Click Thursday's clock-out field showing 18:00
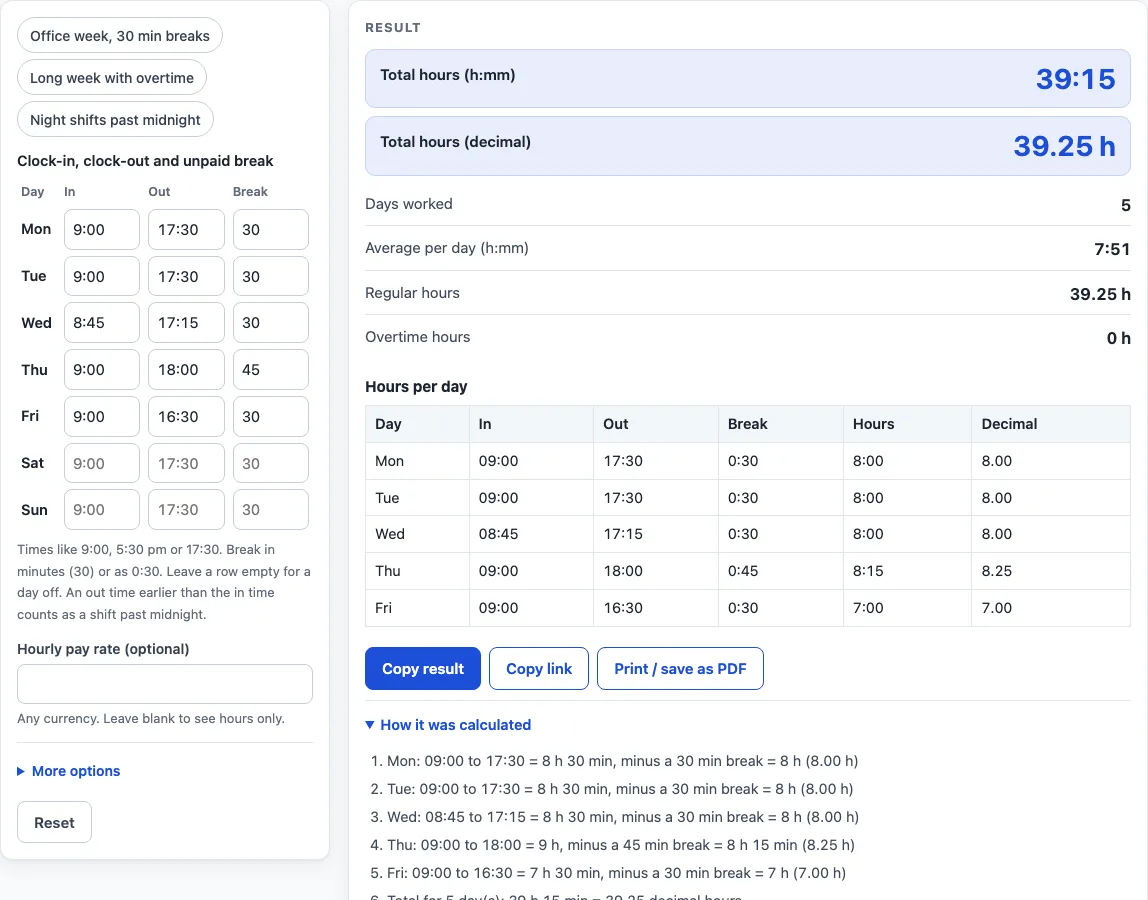Screen dimensions: 1148x900 pyautogui.click(x=186, y=369)
